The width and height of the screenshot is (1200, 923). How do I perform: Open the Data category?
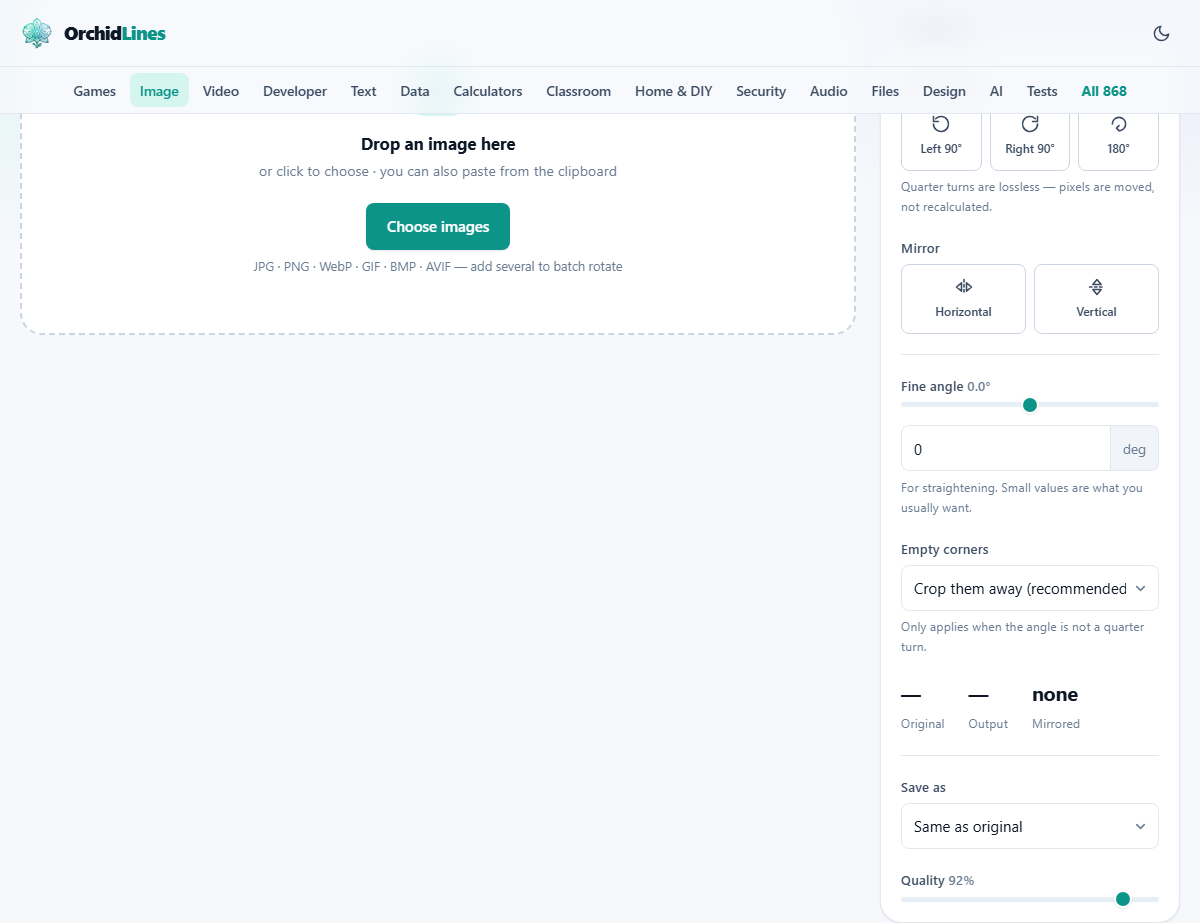click(x=415, y=91)
